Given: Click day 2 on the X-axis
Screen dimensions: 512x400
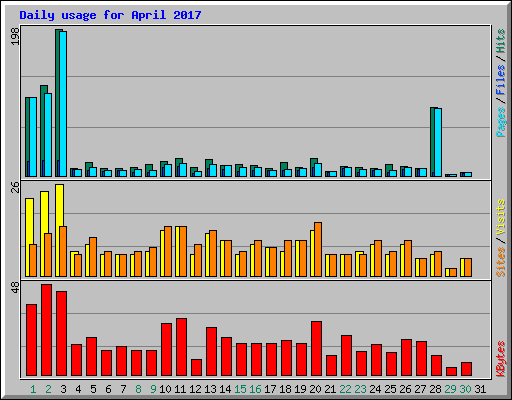Looking at the screenshot, I should pos(48,389).
